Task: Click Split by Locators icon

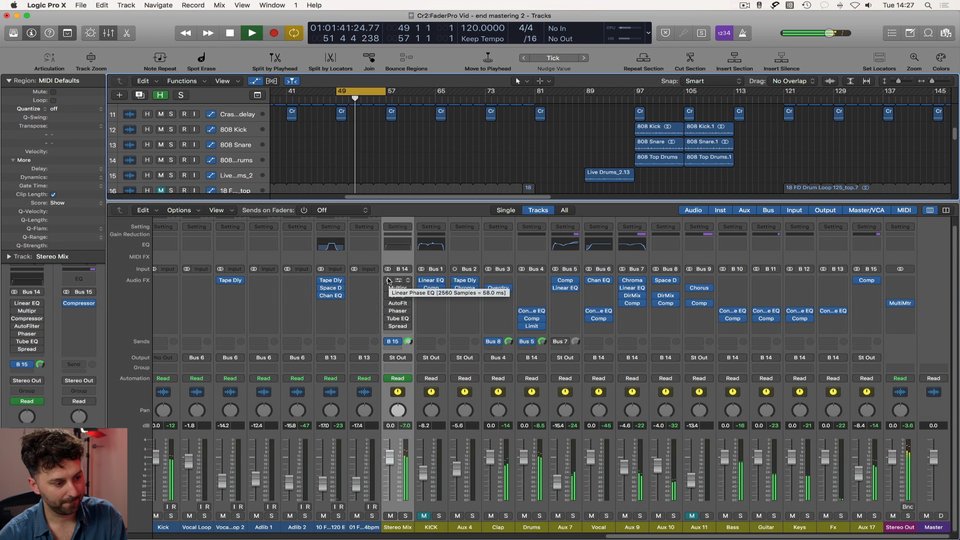Action: point(330,58)
